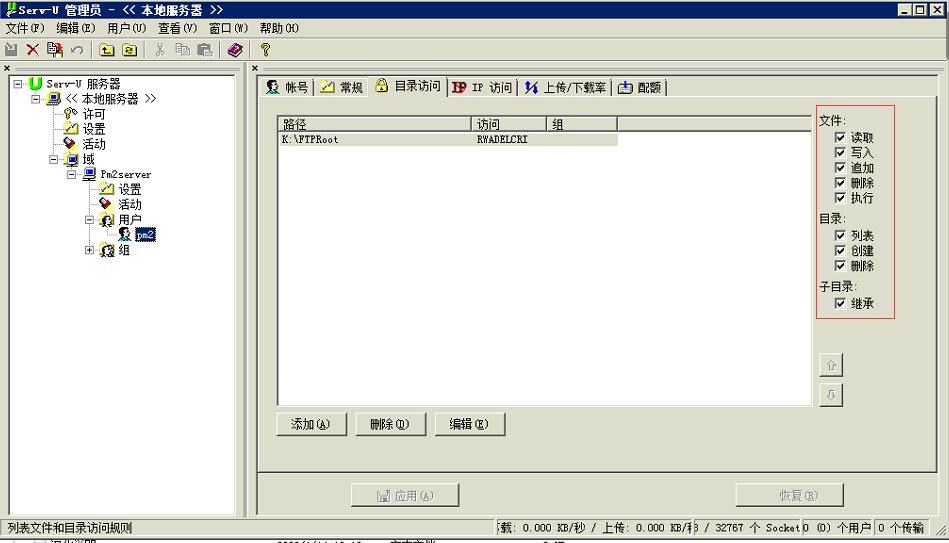
Task: Select the pm2 user in the tree
Action: click(x=145, y=234)
